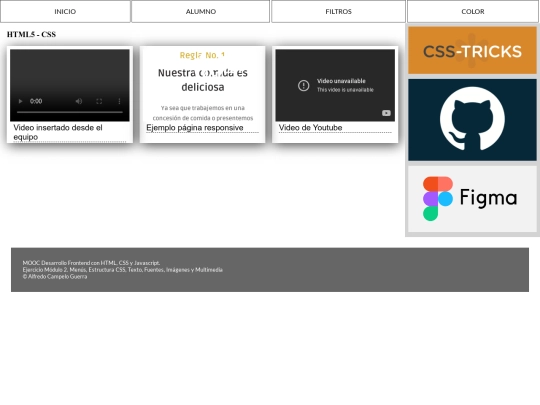Open the INICIO menu item
The image size is (540, 405).
65,11
